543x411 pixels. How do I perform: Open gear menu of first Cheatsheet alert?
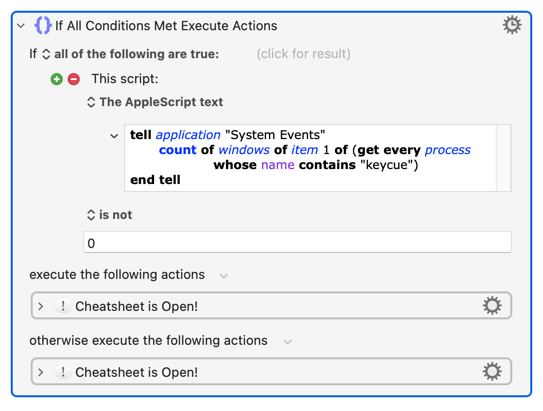492,305
